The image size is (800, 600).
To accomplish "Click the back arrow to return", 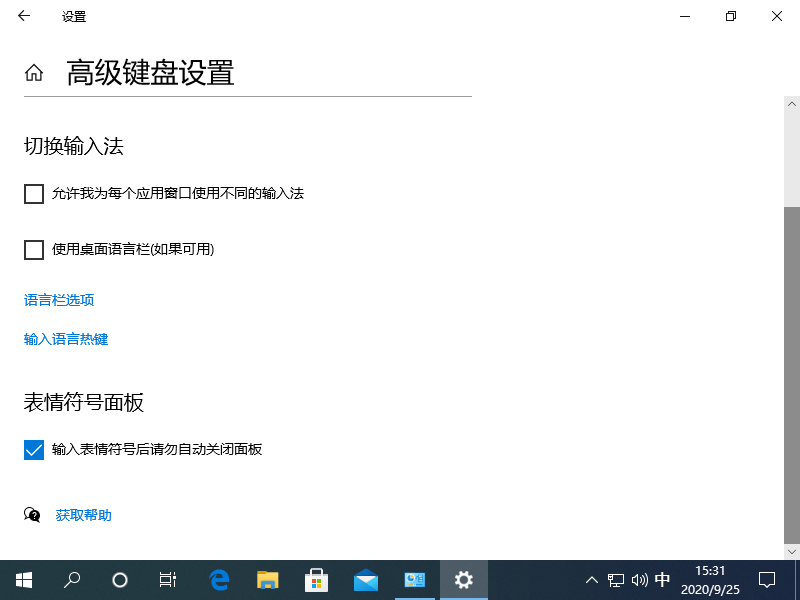I will pyautogui.click(x=23, y=16).
